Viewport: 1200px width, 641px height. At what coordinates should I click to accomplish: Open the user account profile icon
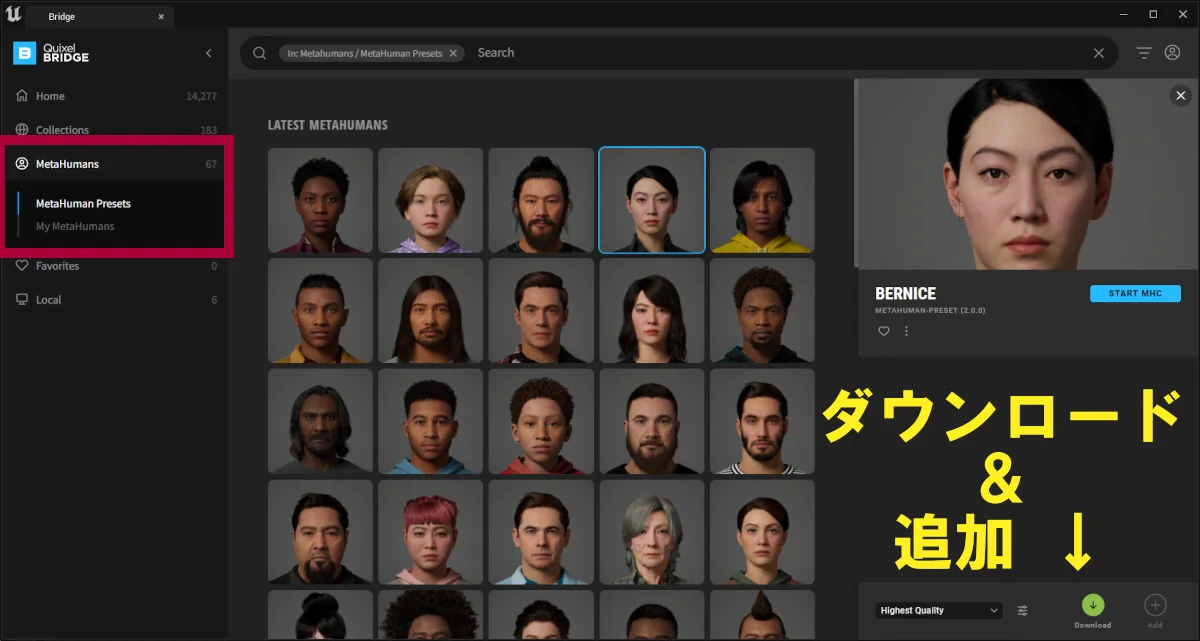click(1173, 53)
